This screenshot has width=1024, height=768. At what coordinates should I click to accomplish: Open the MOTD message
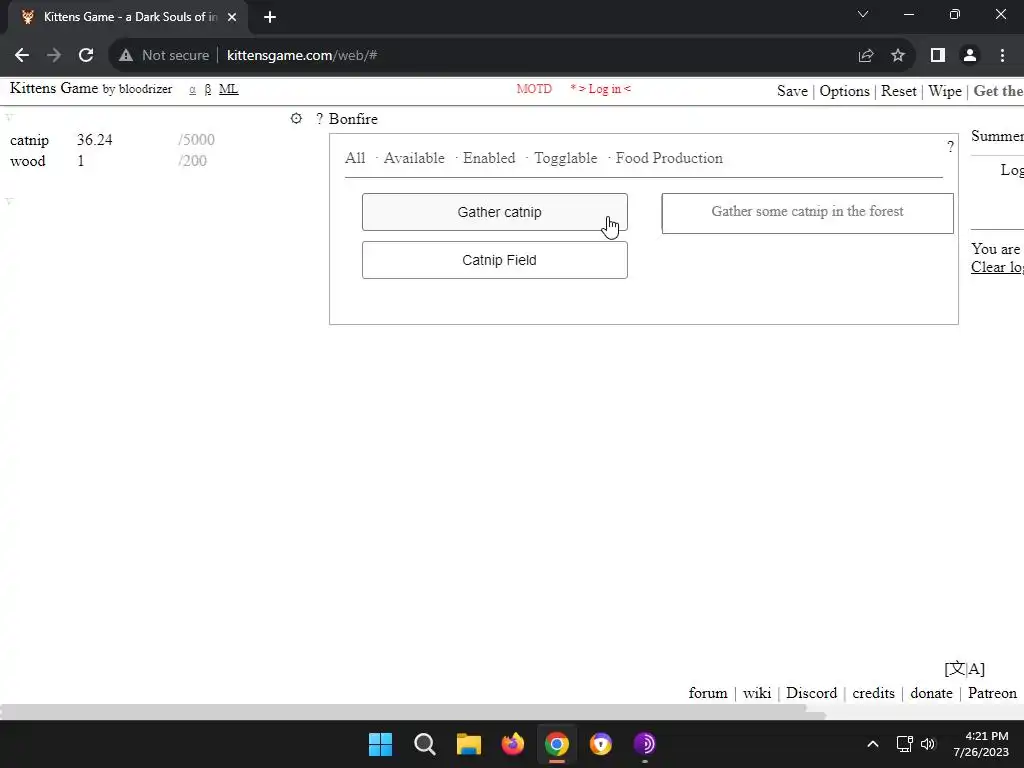[534, 89]
